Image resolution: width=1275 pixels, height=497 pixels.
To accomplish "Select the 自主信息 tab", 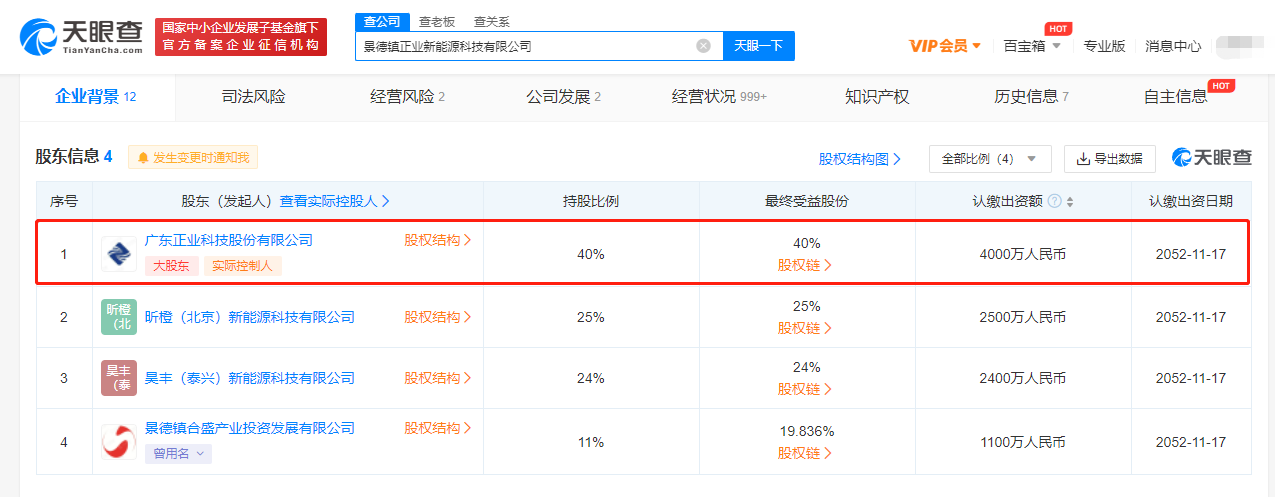I will [x=1176, y=97].
